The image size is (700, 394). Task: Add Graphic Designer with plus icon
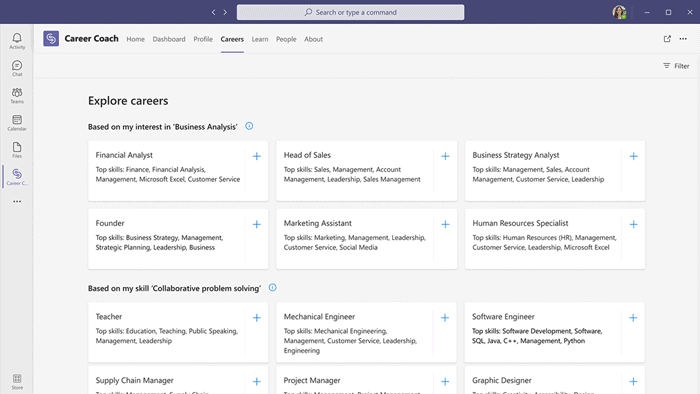(633, 382)
